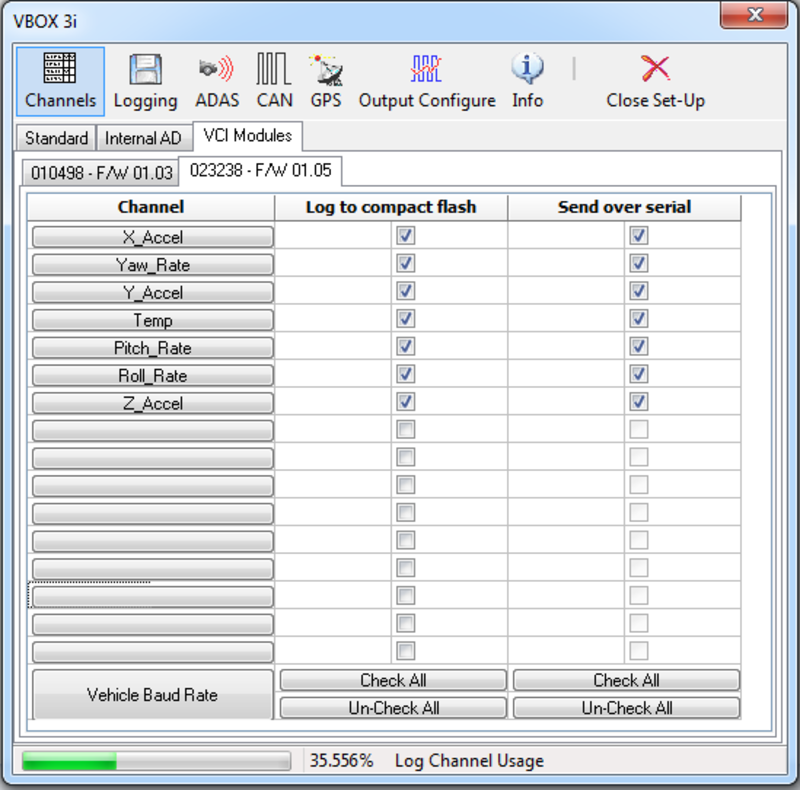This screenshot has width=800, height=790.
Task: Toggle Z_Accel send over serial checkbox
Action: [x=639, y=402]
